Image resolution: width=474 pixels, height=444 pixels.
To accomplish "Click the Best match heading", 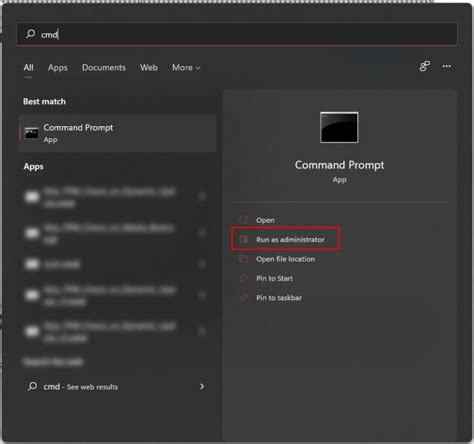I will [44, 102].
